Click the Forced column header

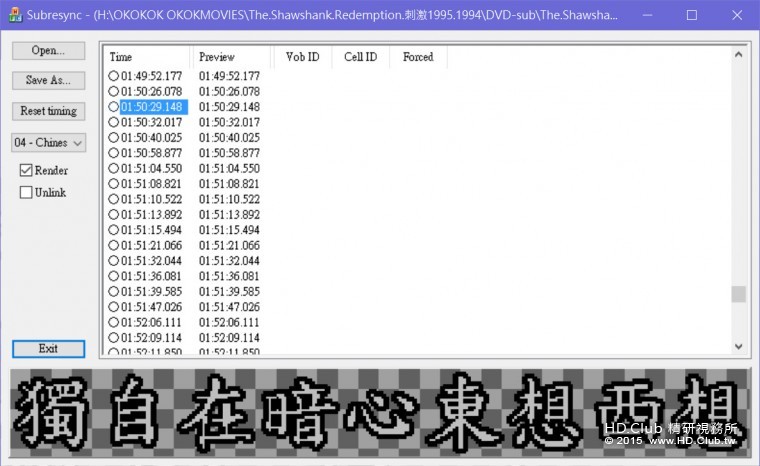coord(418,57)
